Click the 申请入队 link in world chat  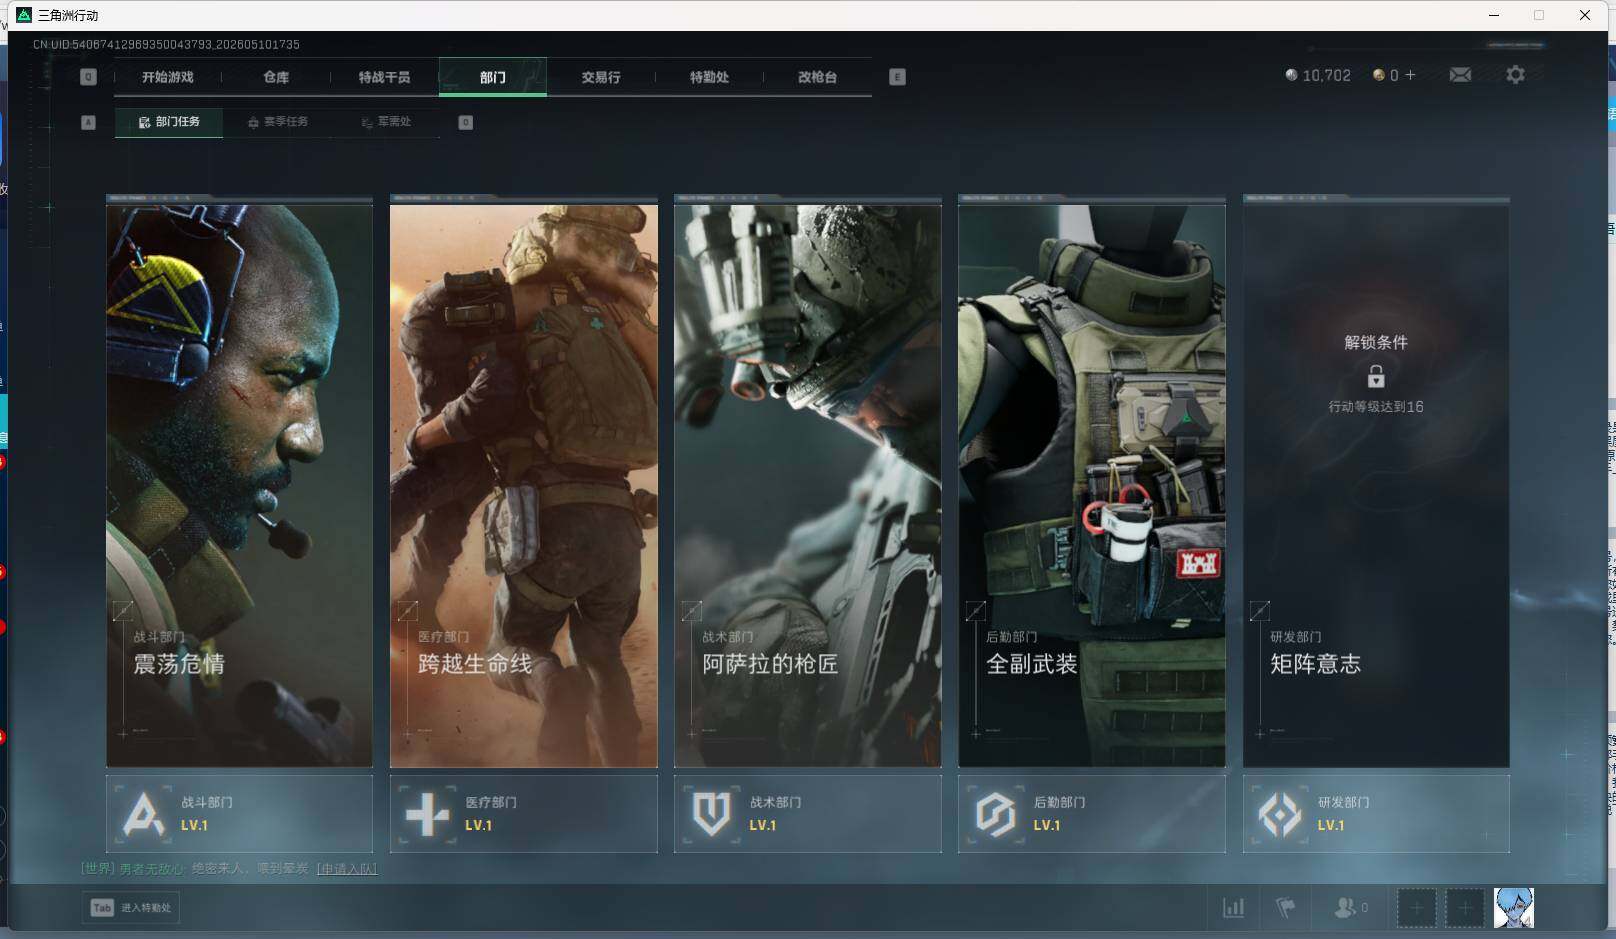pyautogui.click(x=347, y=869)
